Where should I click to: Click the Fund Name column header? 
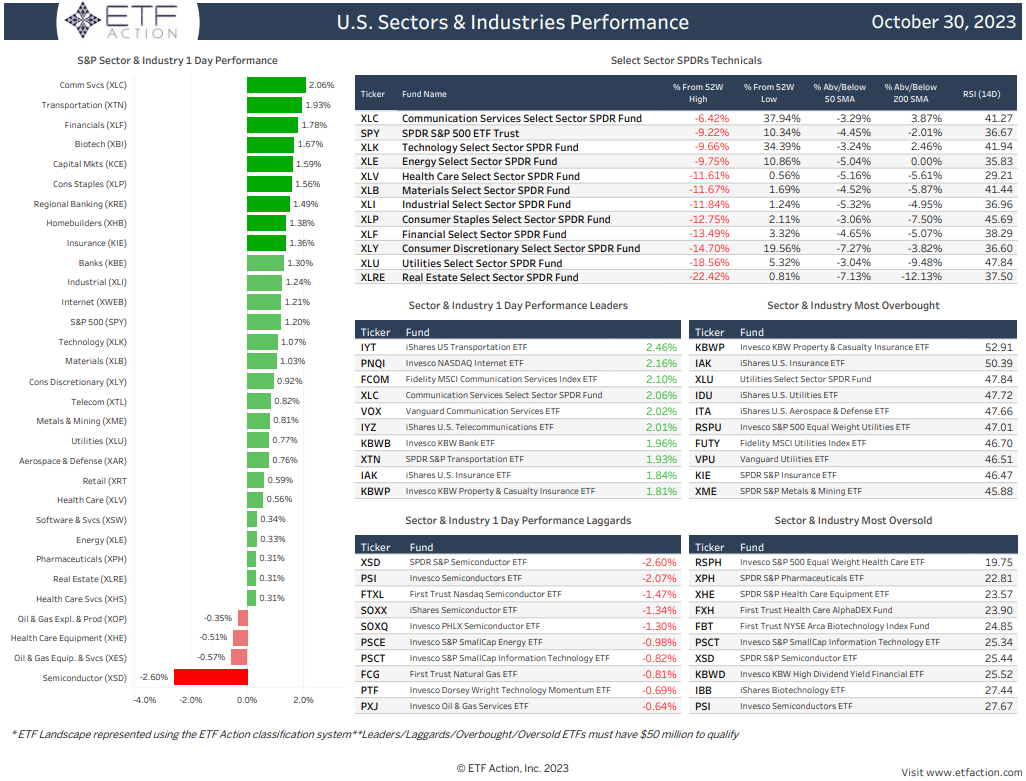[424, 94]
